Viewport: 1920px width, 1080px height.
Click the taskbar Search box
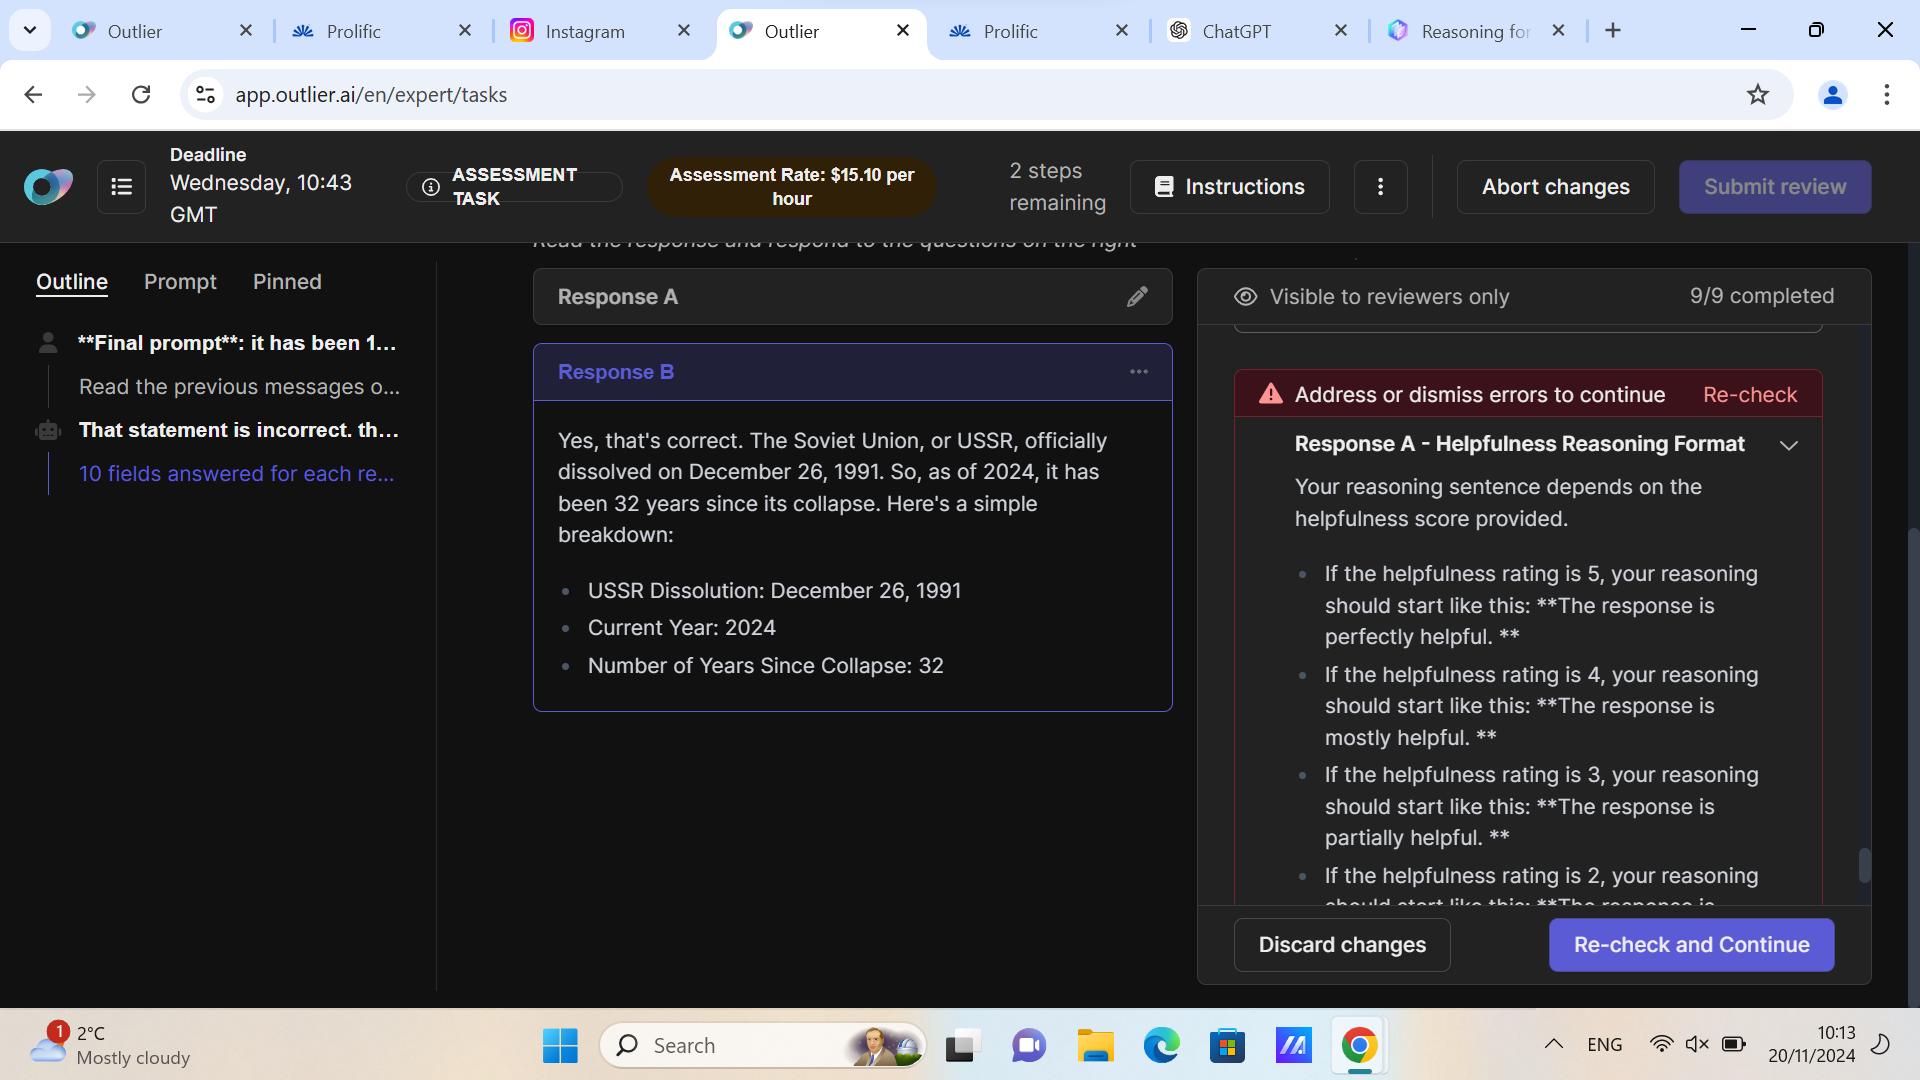coord(762,1046)
